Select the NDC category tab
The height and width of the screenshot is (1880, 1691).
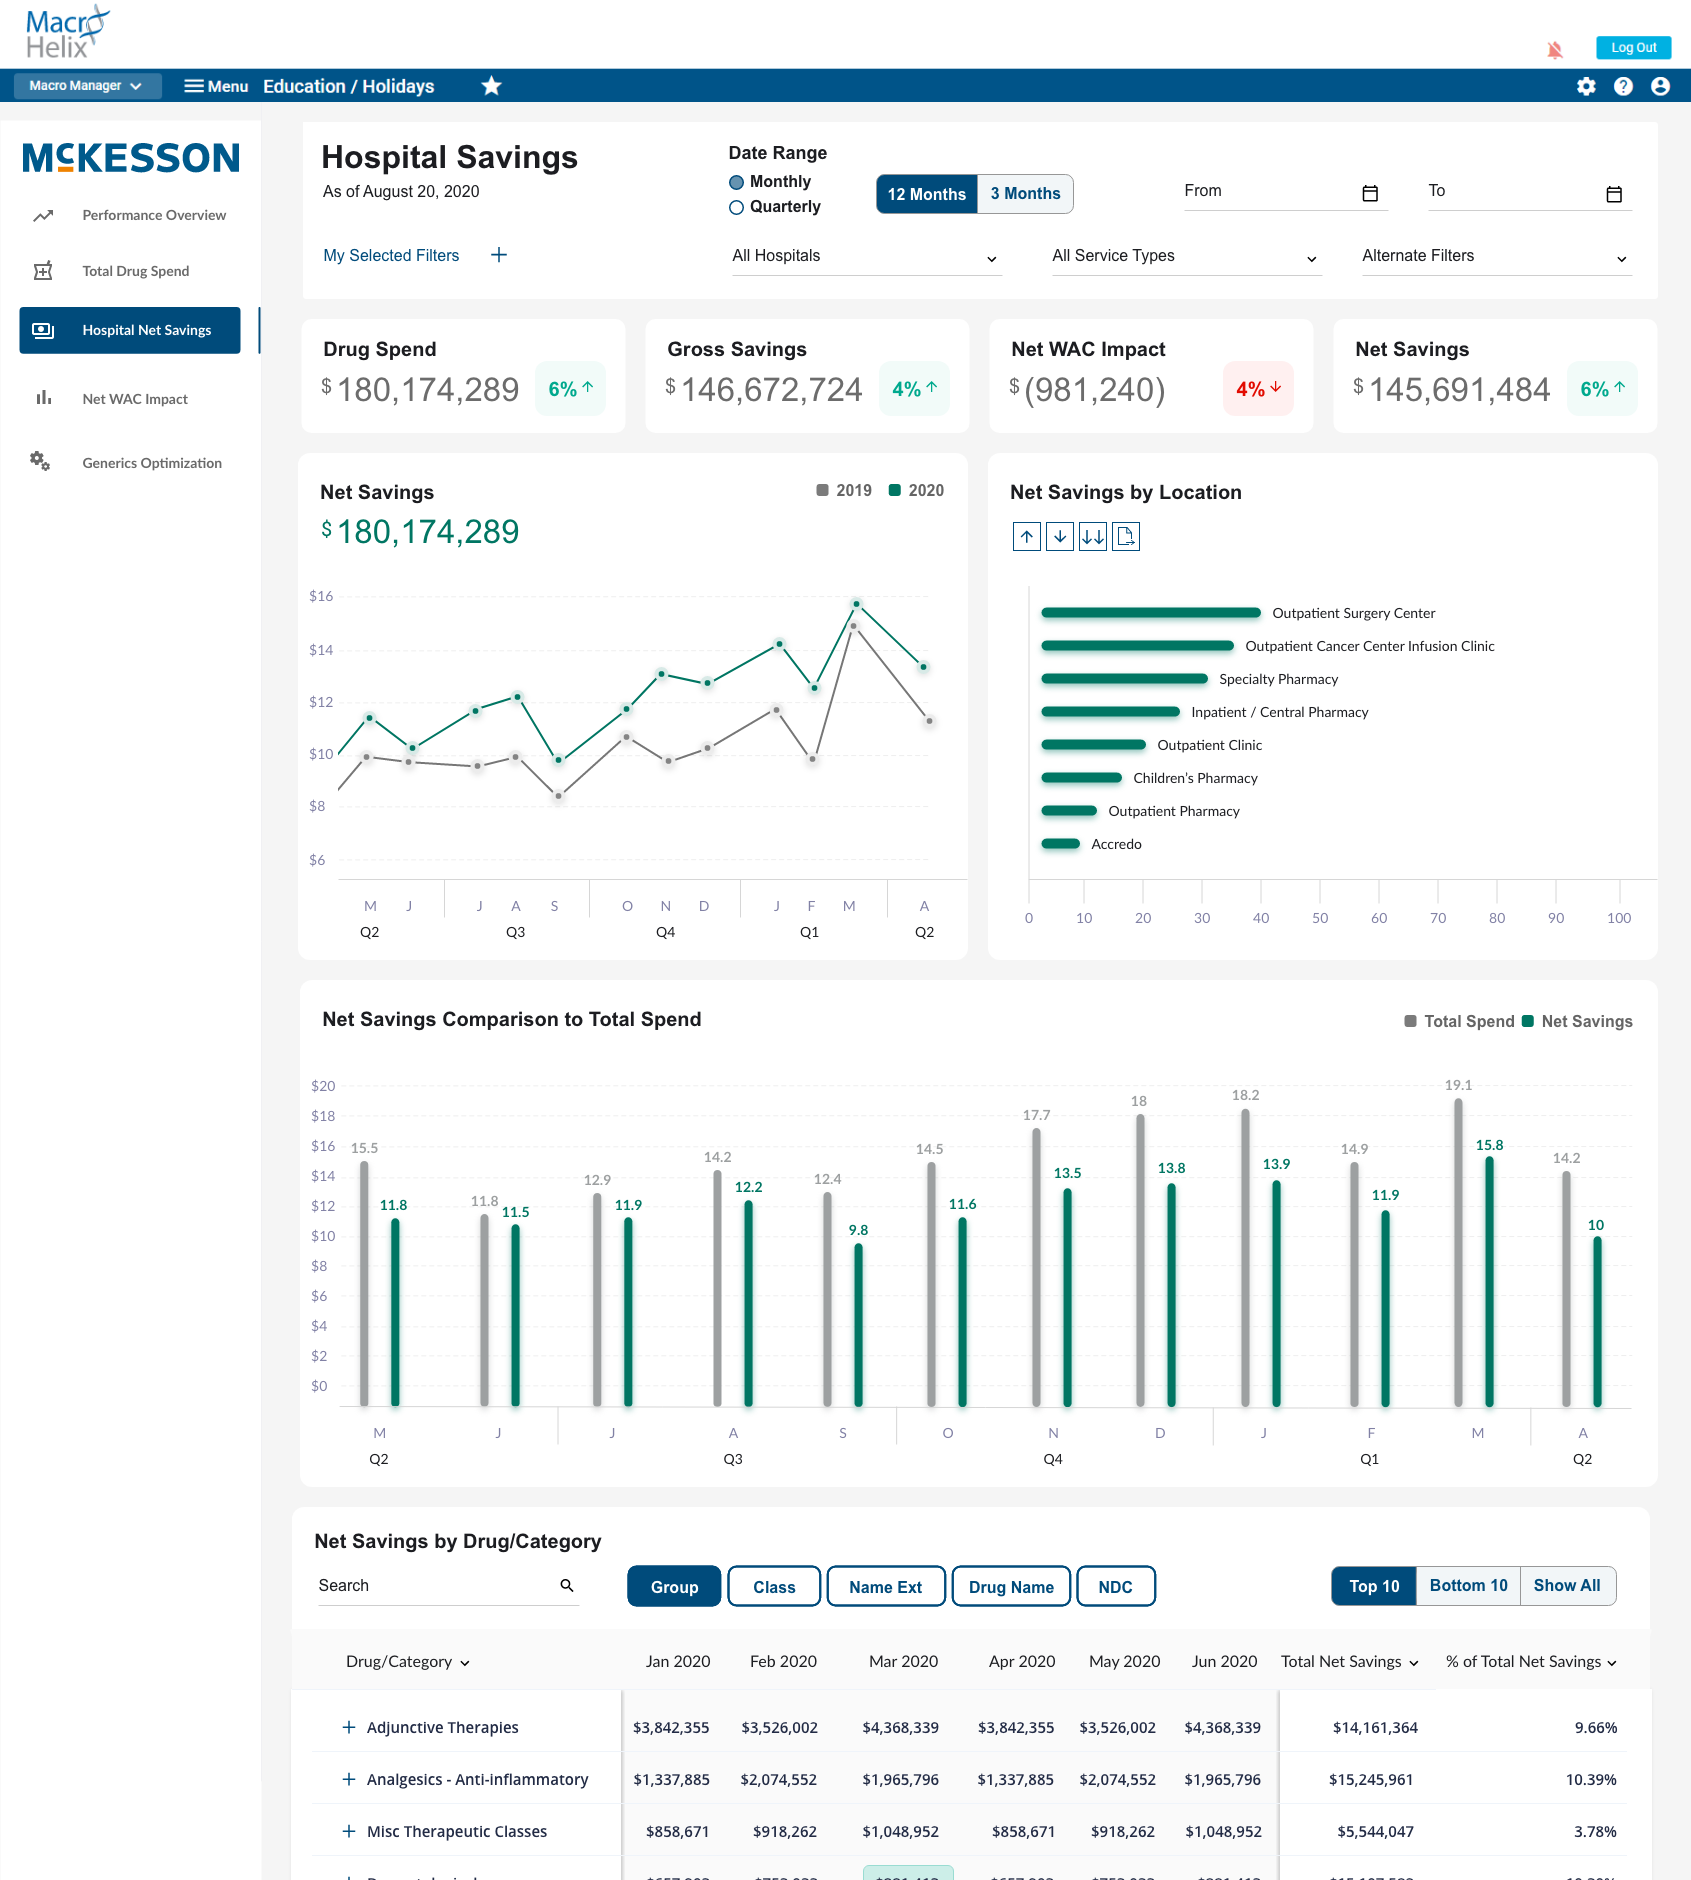(x=1116, y=1587)
